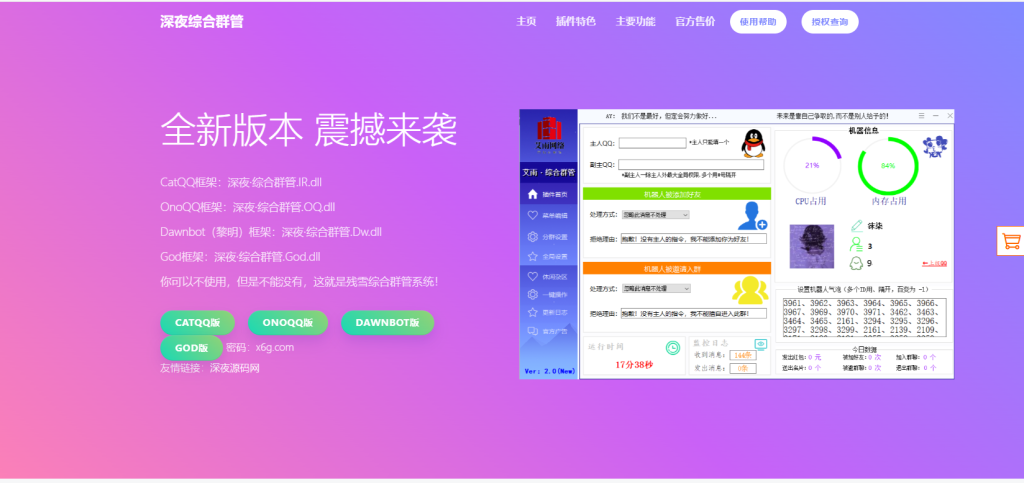Open 插件特色 in the top navigation
The width and height of the screenshot is (1024, 483).
pos(575,21)
